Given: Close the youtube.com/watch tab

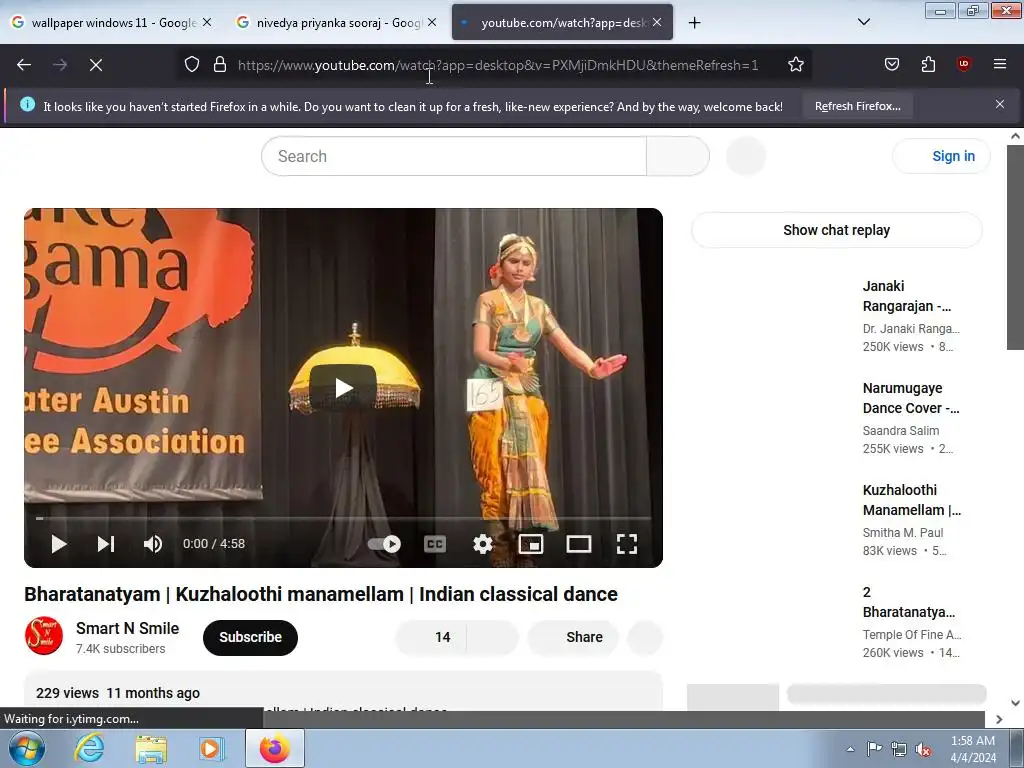Looking at the screenshot, I should pyautogui.click(x=657, y=22).
